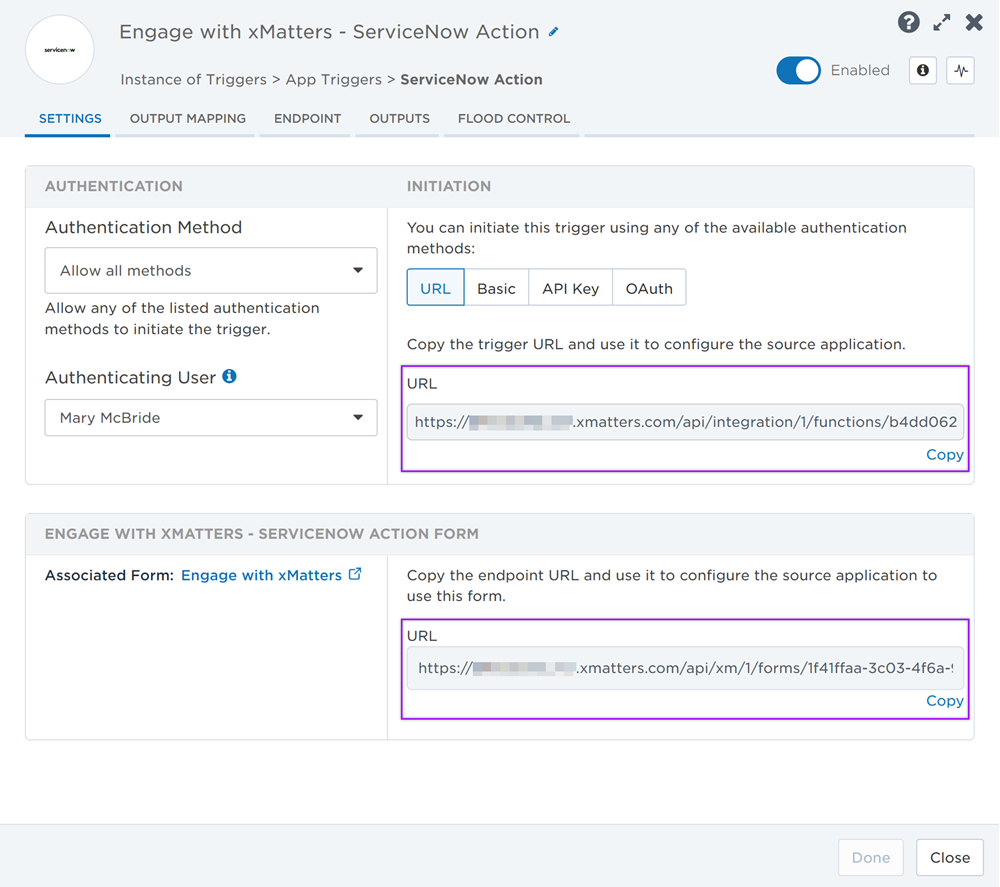
Task: Switch to the Endpoint tab
Action: [307, 119]
